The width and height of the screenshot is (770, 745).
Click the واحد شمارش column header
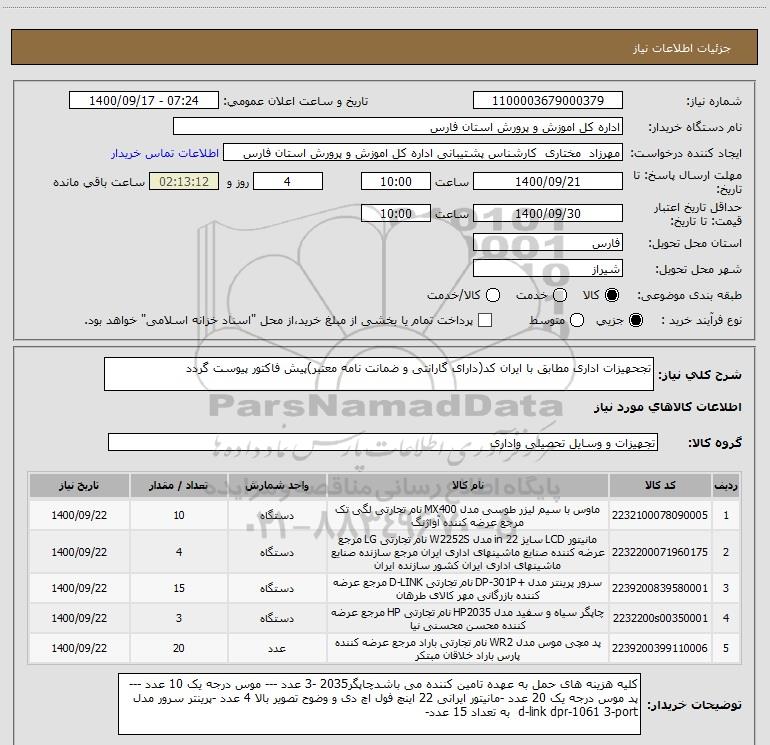pos(277,486)
